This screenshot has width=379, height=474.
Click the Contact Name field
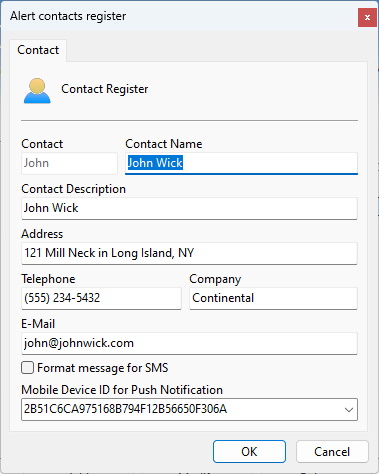[241, 163]
